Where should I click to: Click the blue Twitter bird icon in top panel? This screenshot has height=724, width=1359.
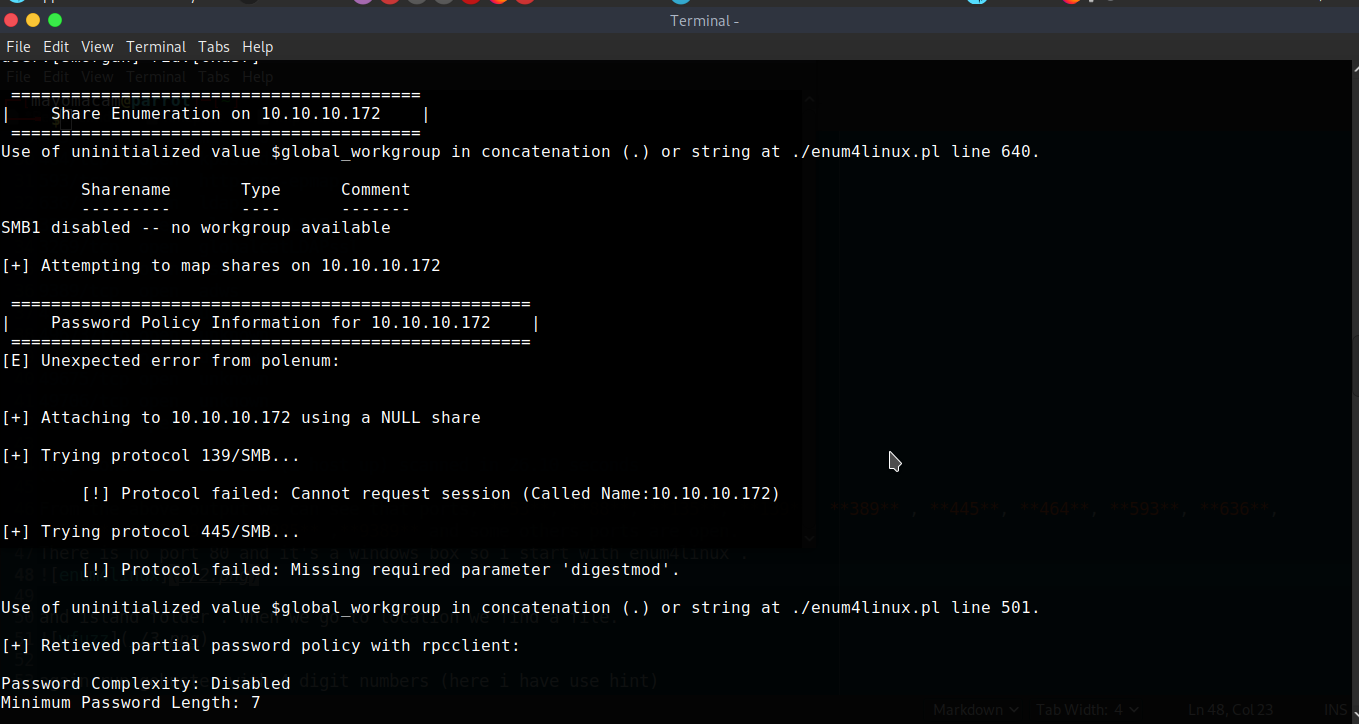[977, 4]
